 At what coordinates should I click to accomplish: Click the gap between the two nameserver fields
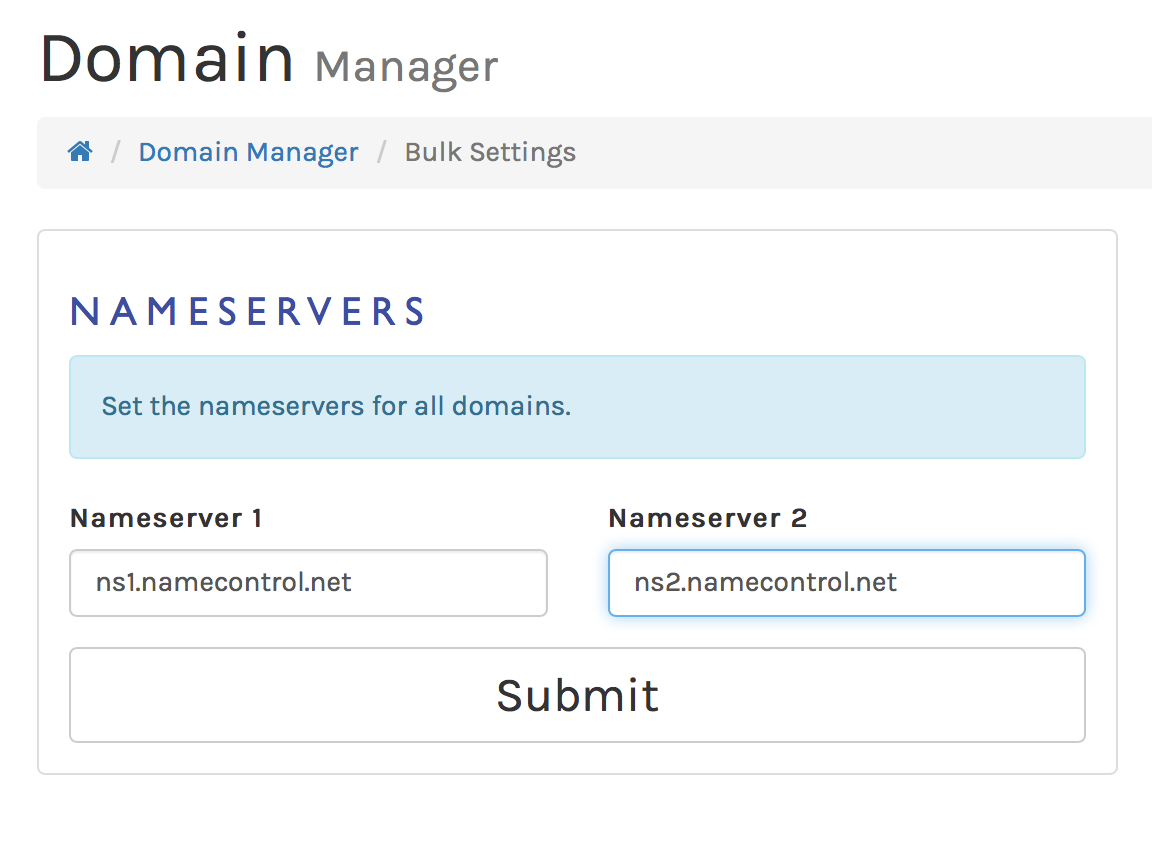578,583
